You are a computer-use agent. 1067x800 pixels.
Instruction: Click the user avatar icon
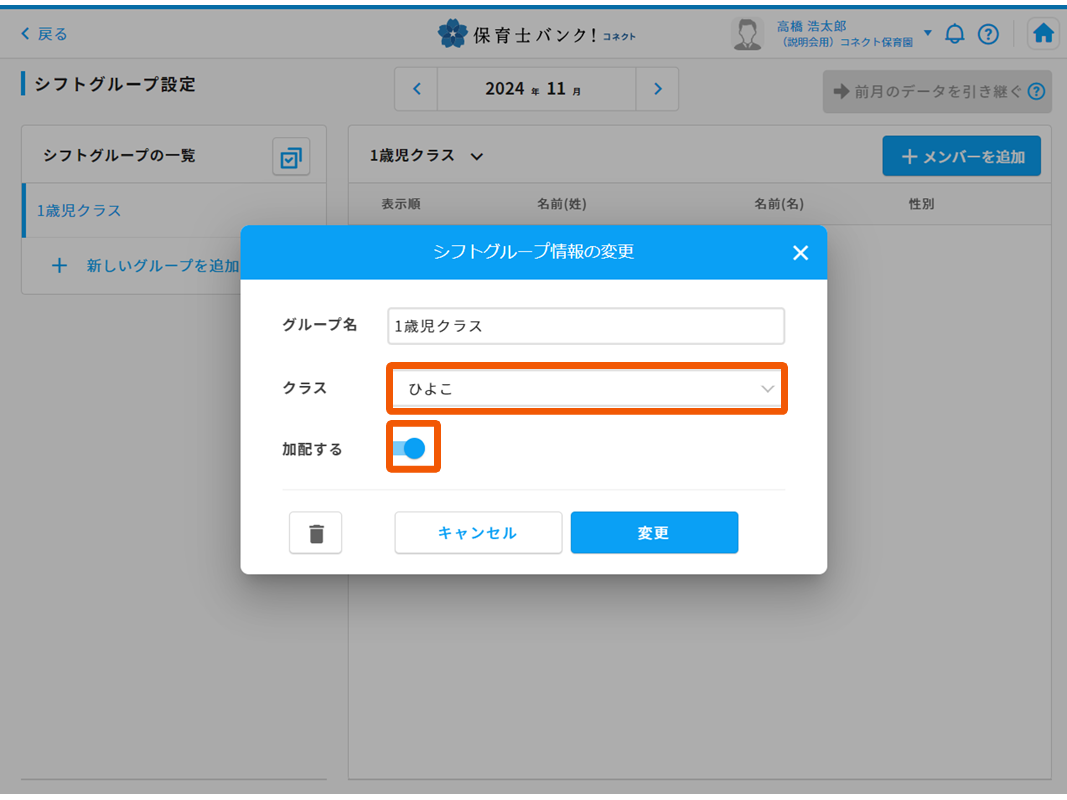click(x=747, y=34)
